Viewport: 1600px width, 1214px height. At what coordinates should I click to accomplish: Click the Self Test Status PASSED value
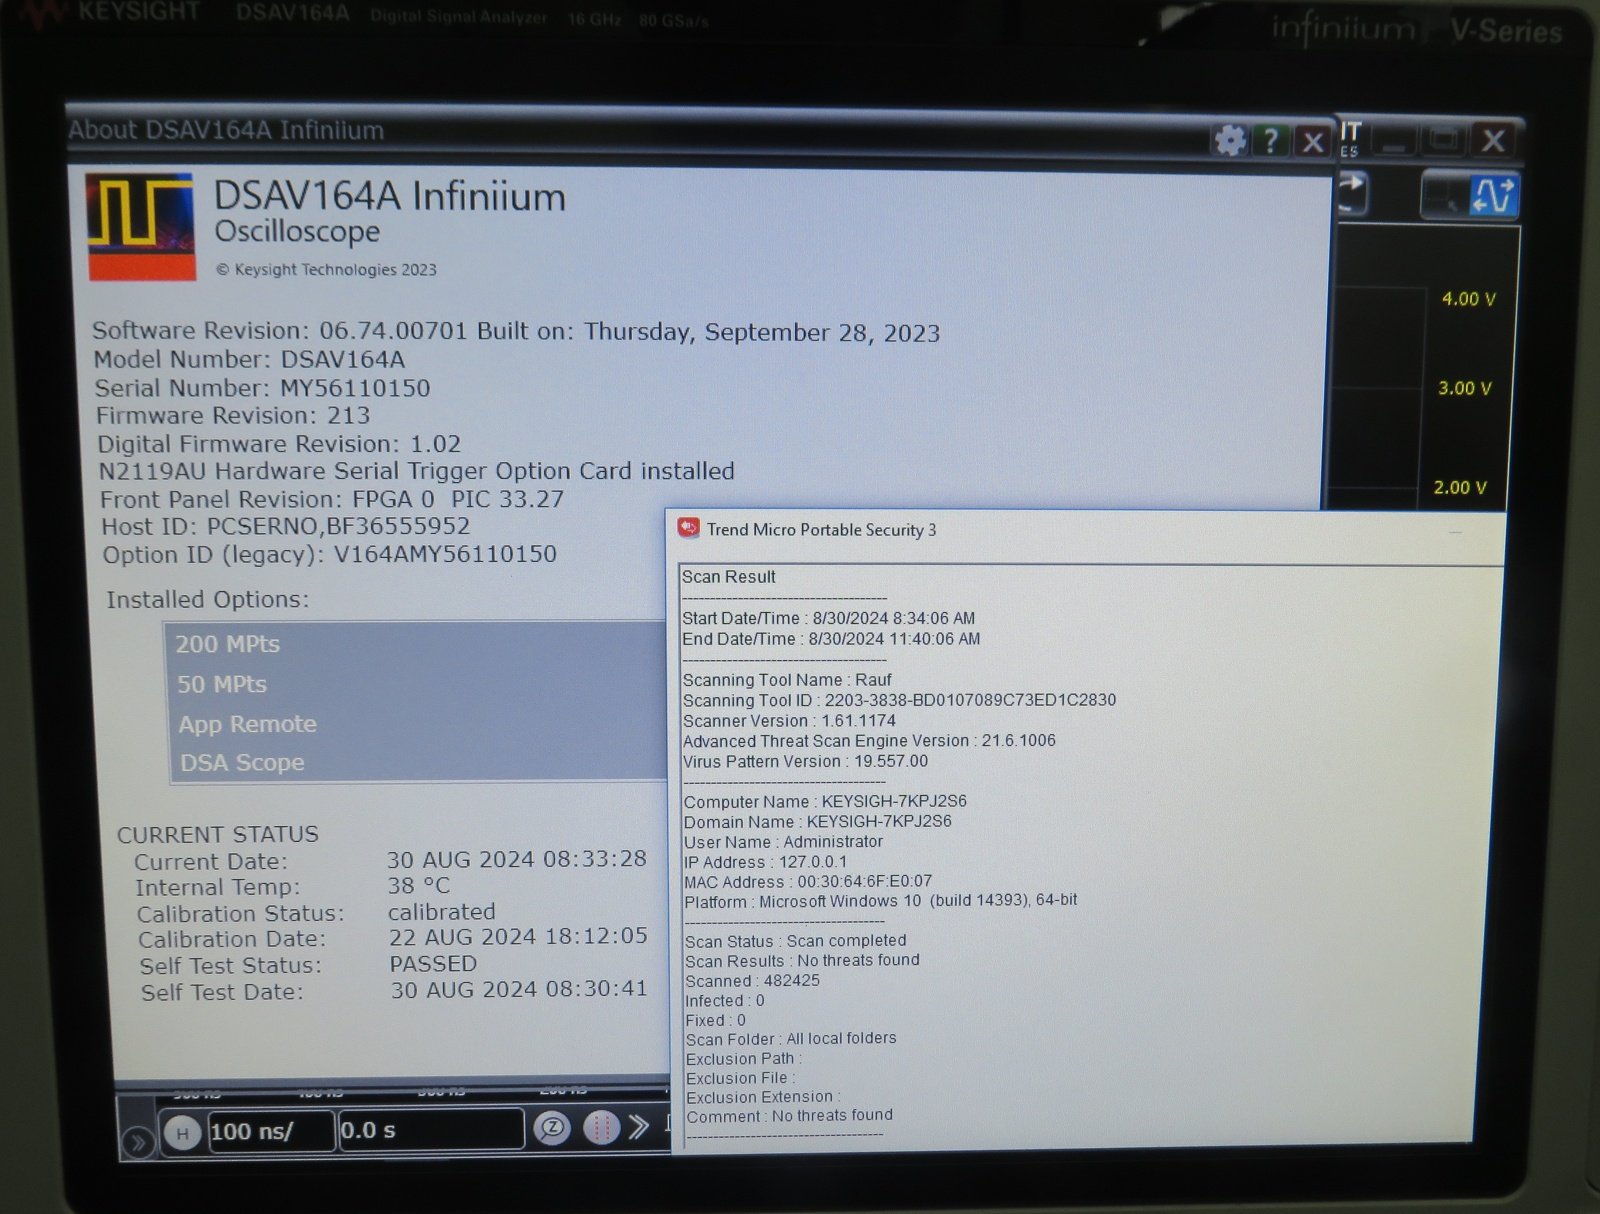click(x=433, y=964)
